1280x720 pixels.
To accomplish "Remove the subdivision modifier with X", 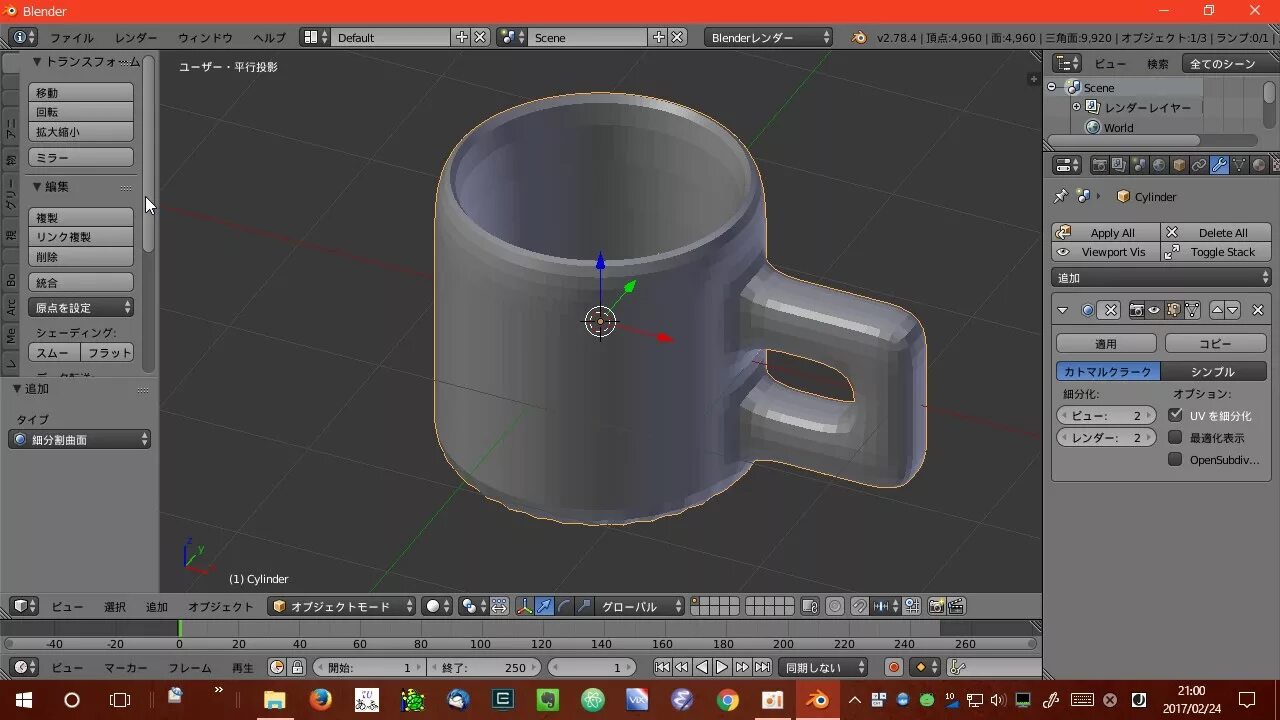I will tap(1258, 310).
